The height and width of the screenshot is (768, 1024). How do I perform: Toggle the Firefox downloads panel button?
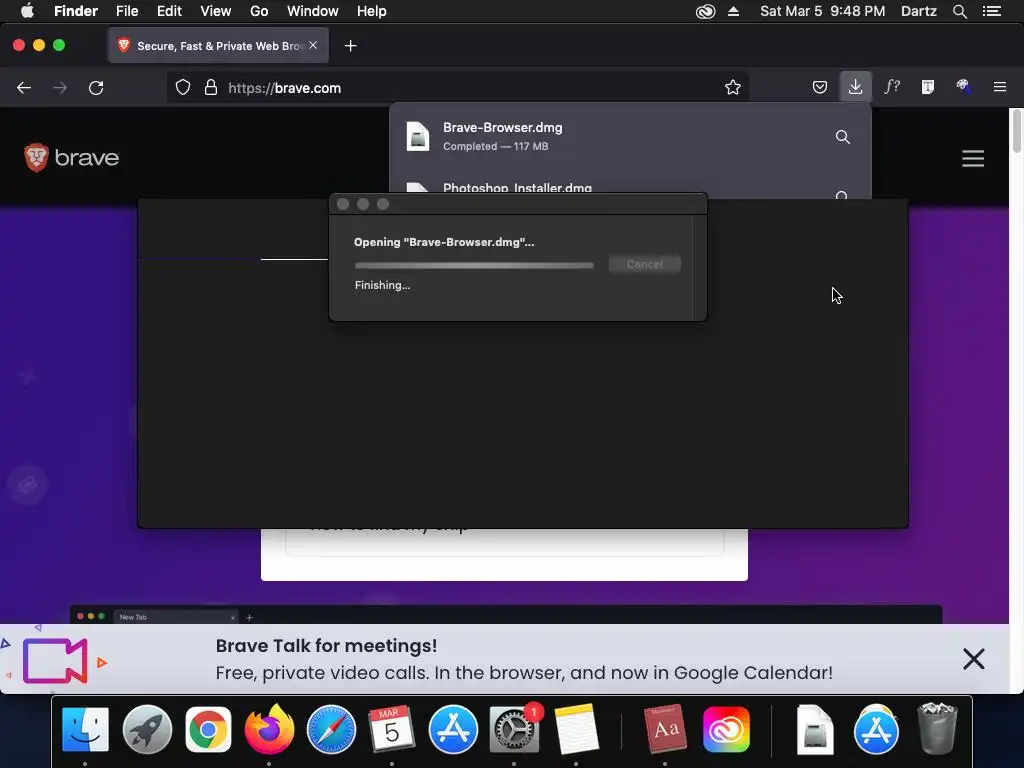855,87
